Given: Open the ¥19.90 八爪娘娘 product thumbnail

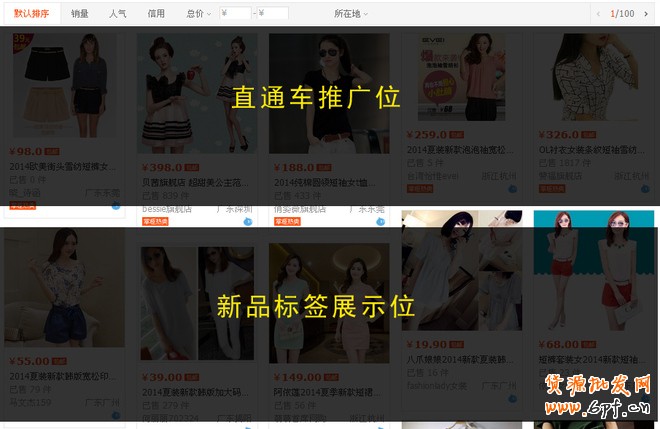Looking at the screenshot, I should [461, 270].
